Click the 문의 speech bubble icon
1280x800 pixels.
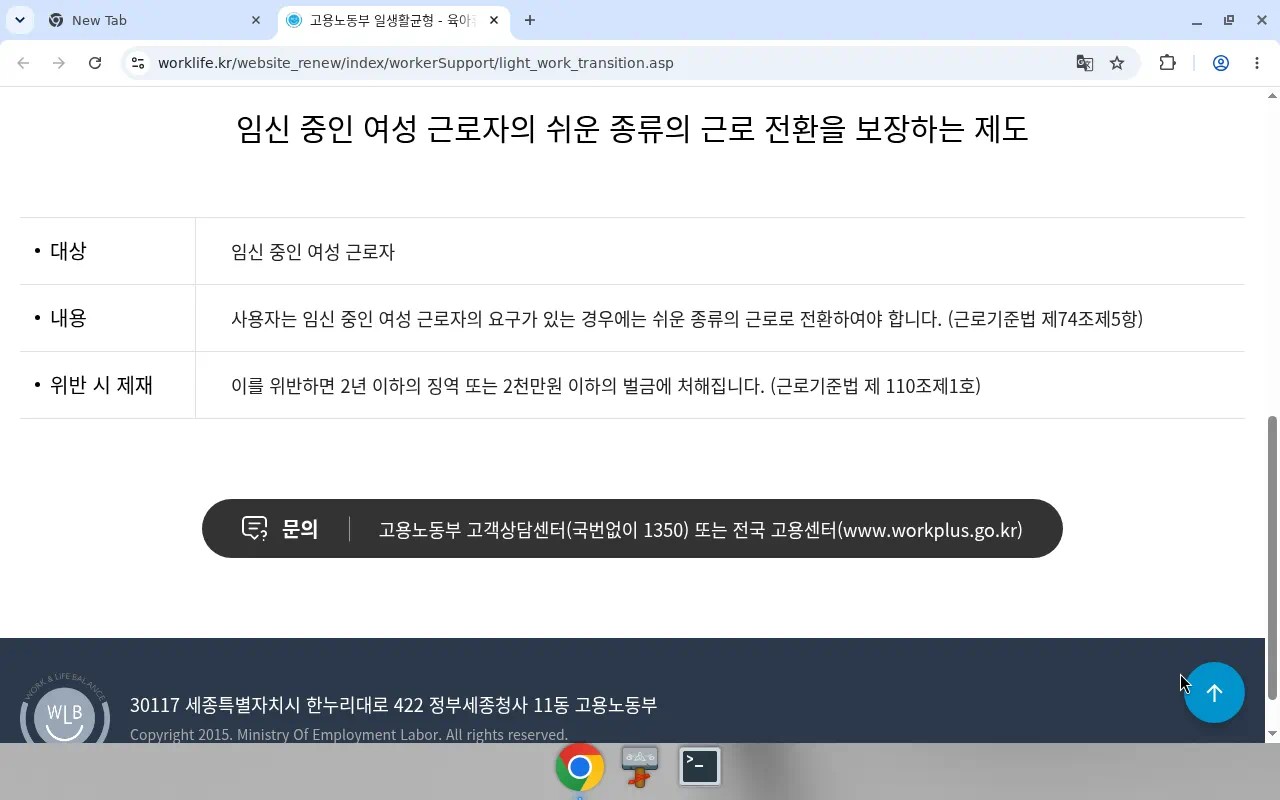click(255, 528)
